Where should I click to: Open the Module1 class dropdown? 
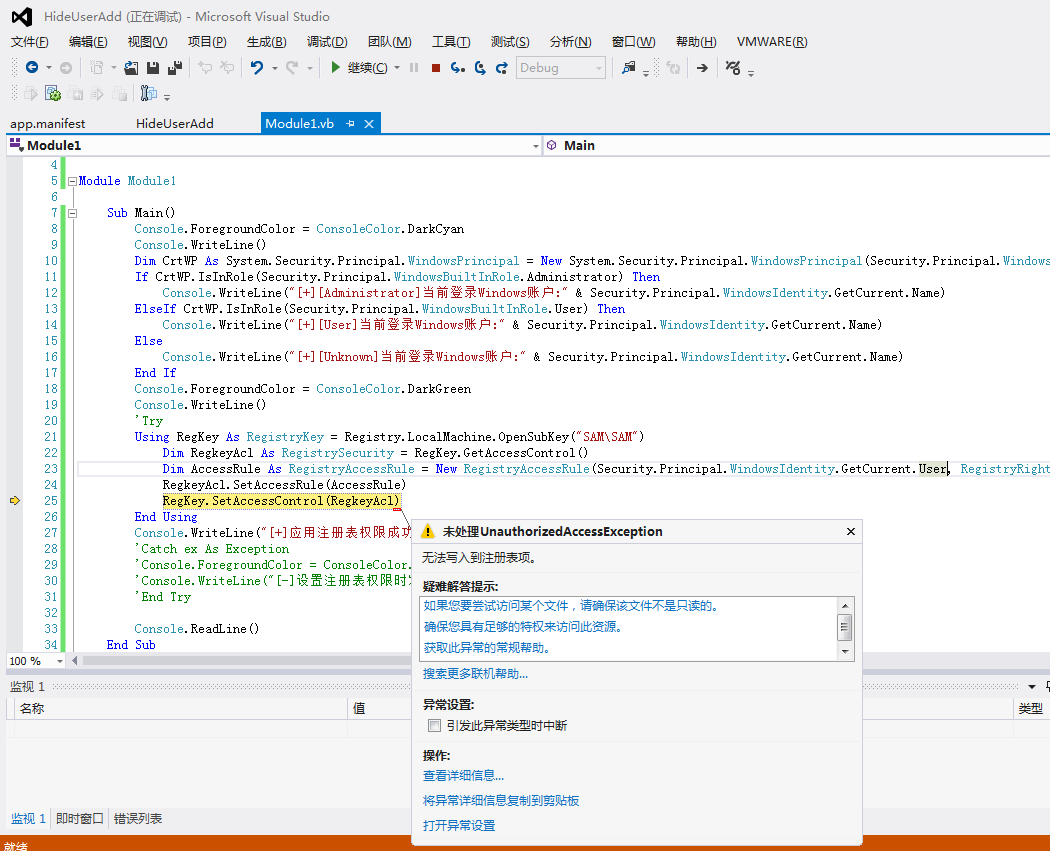[535, 146]
